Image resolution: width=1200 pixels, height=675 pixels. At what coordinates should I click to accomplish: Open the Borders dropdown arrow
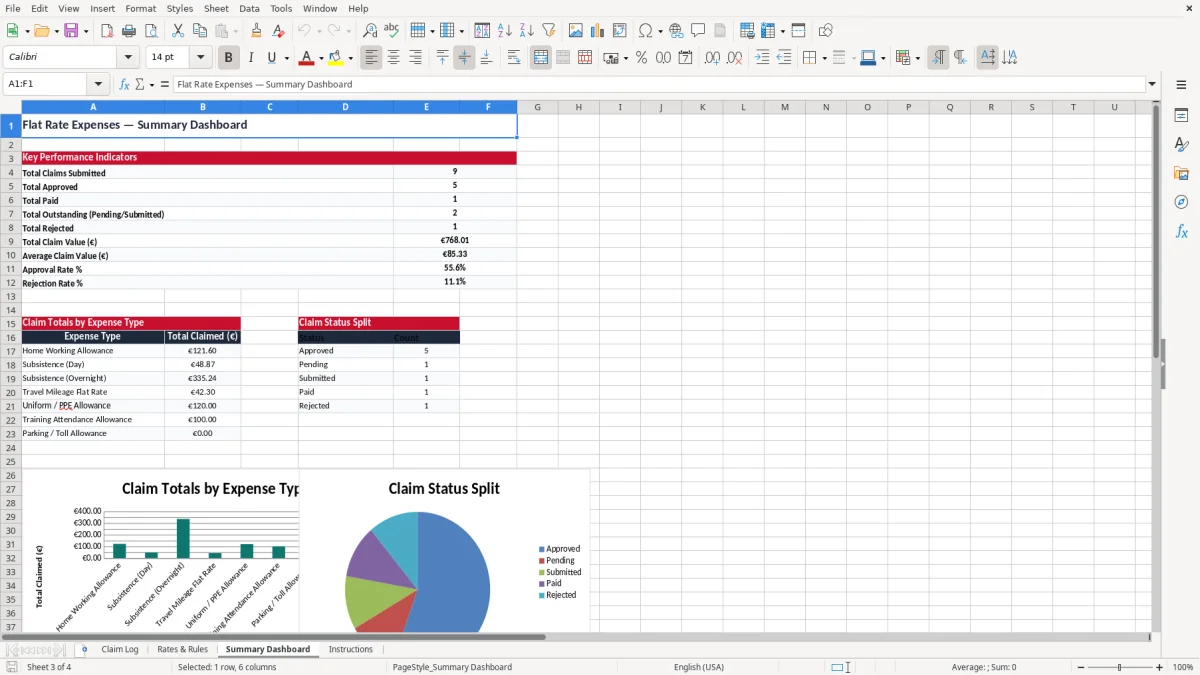(x=824, y=58)
